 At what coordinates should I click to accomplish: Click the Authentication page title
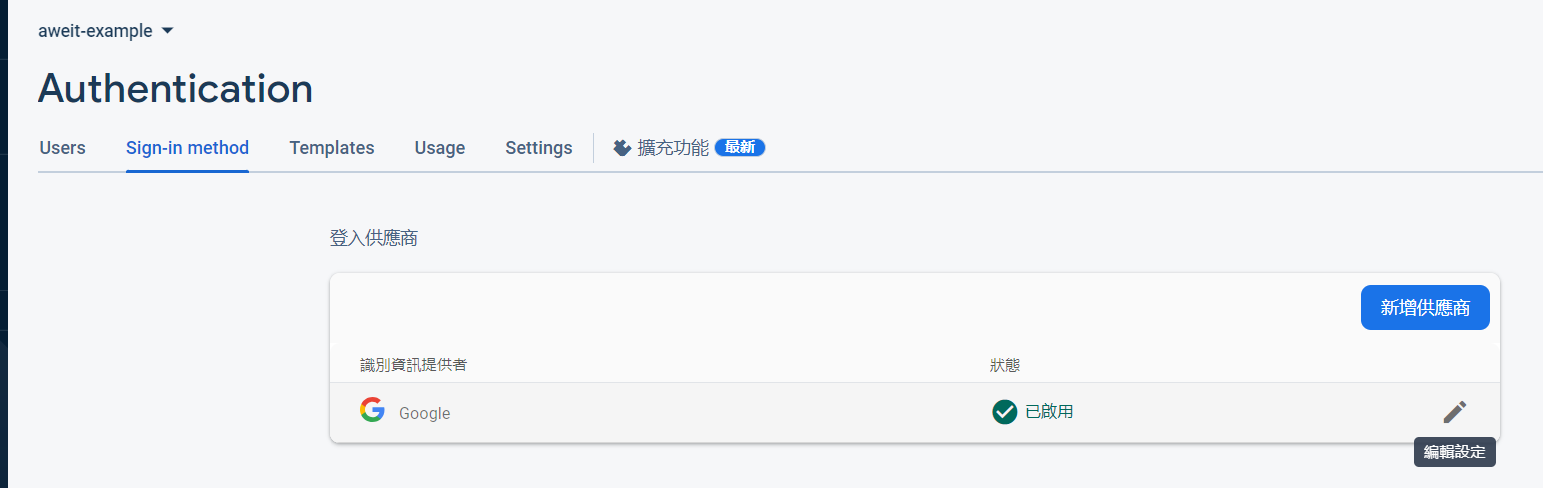(176, 88)
